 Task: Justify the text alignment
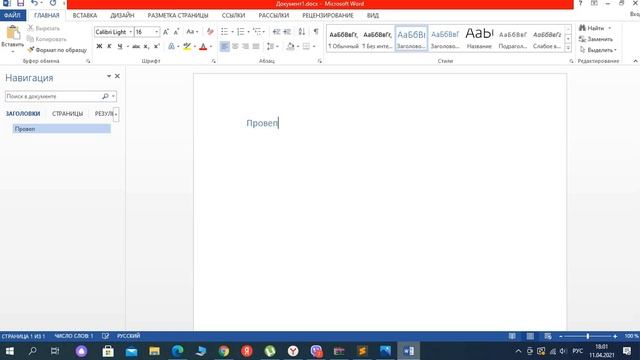[256, 47]
